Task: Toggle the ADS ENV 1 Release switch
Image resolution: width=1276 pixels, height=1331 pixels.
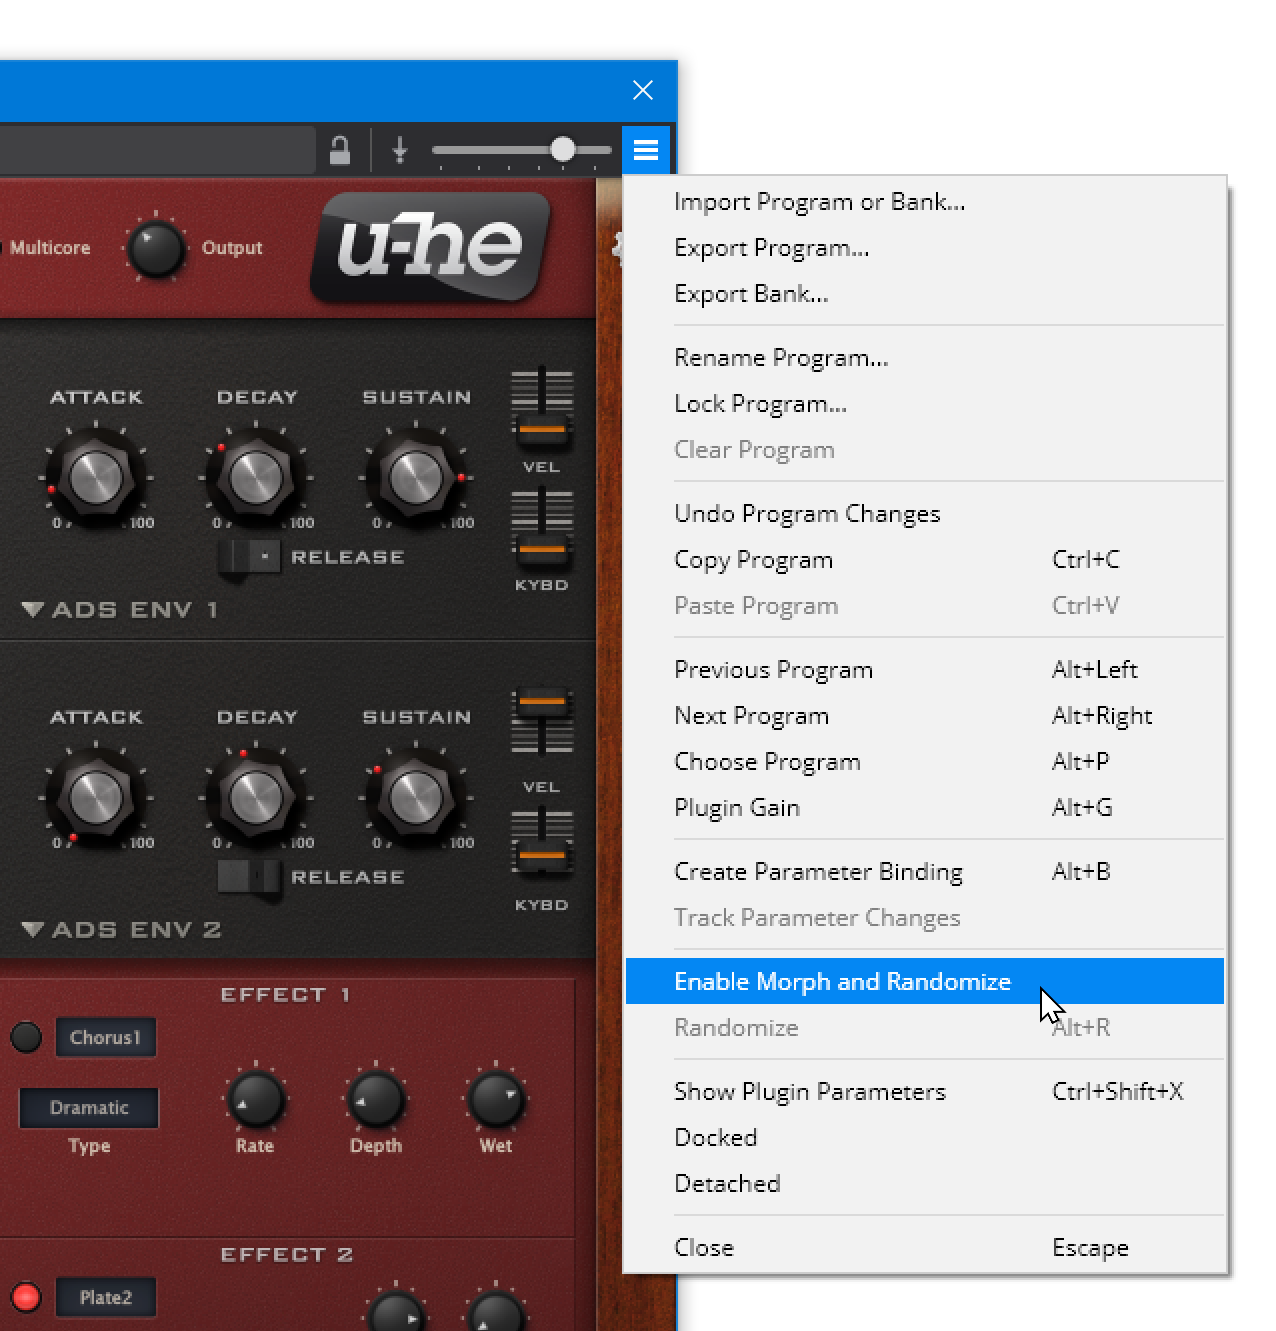Action: tap(249, 557)
